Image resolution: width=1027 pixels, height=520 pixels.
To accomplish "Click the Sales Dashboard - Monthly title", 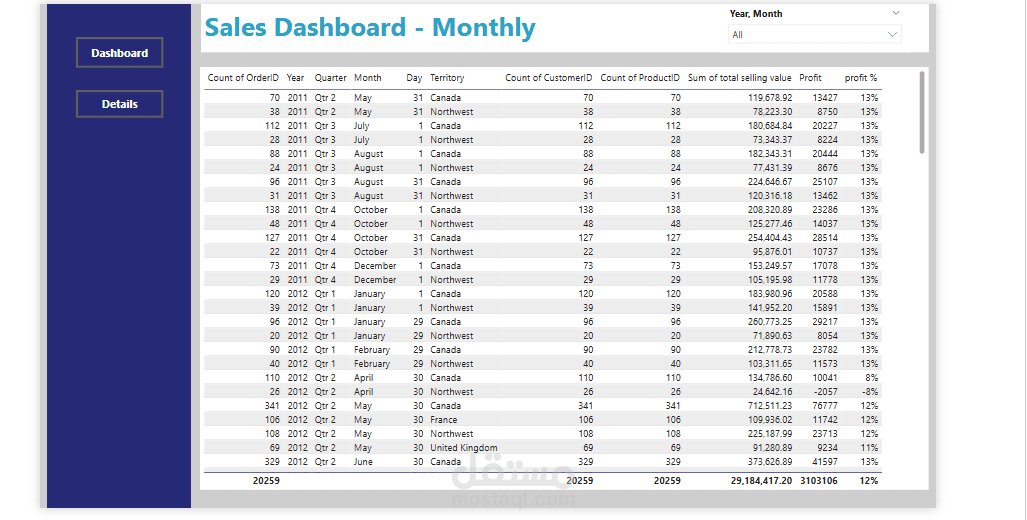I will click(370, 28).
